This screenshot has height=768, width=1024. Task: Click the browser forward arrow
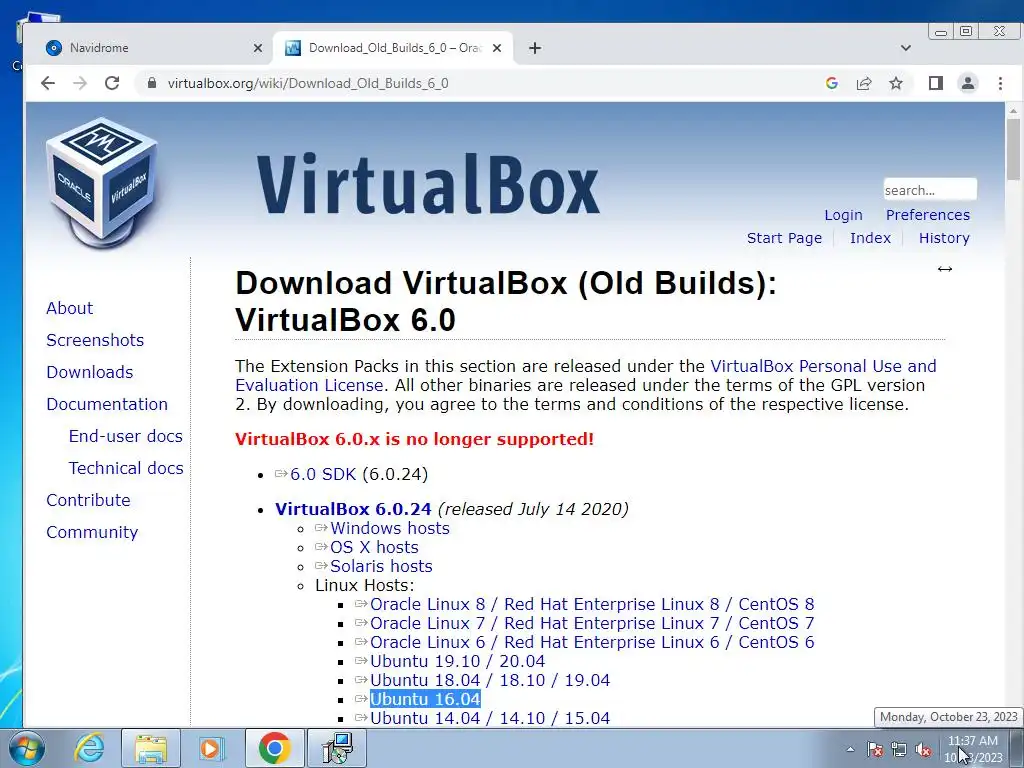pos(80,83)
